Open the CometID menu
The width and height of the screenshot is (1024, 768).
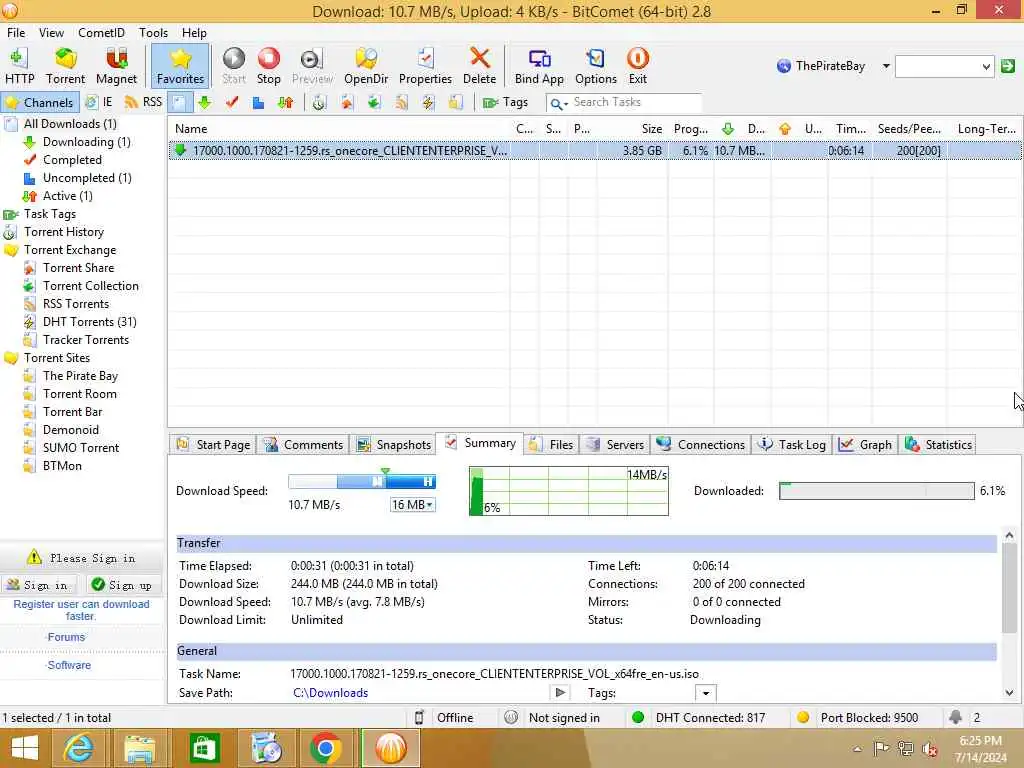[x=101, y=33]
